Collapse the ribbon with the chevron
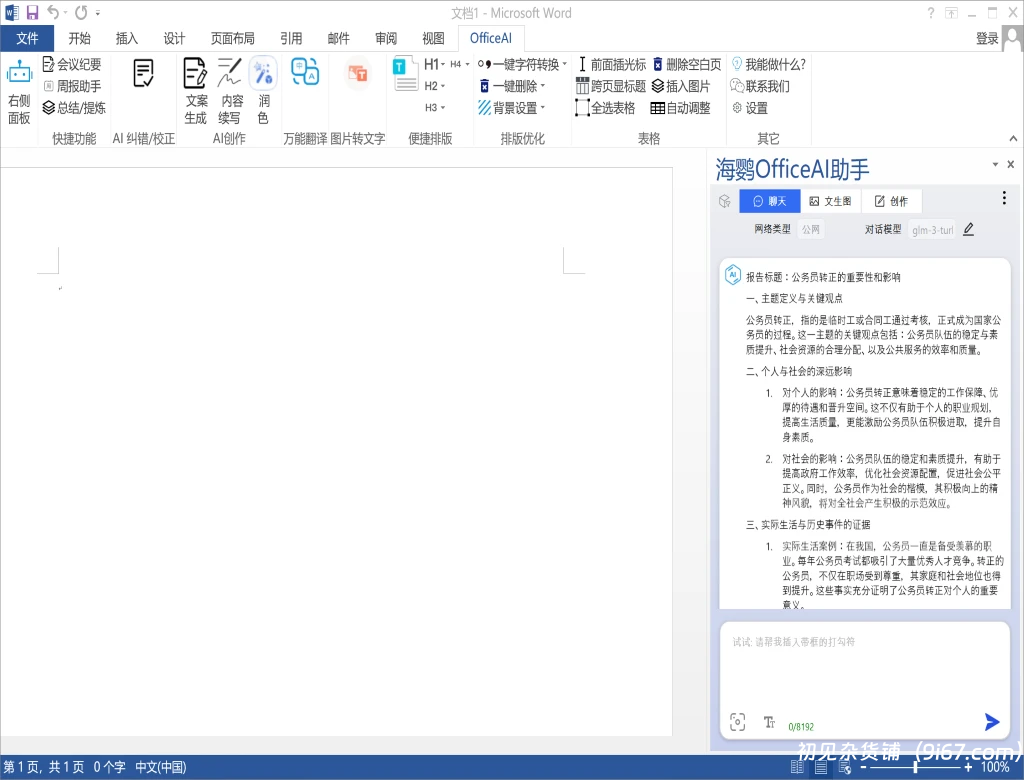This screenshot has height=780, width=1024. [x=1012, y=138]
